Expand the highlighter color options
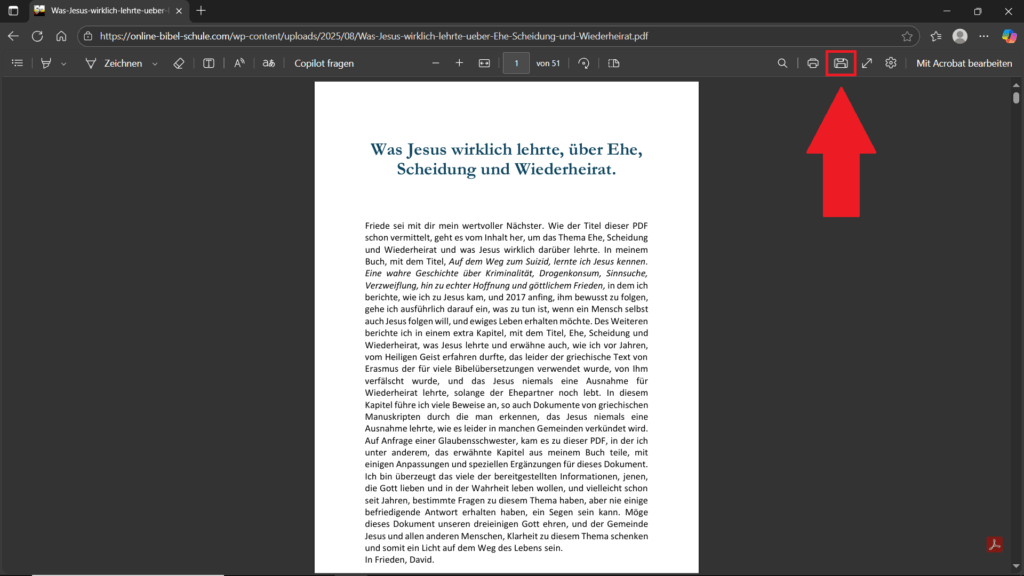 pos(63,64)
